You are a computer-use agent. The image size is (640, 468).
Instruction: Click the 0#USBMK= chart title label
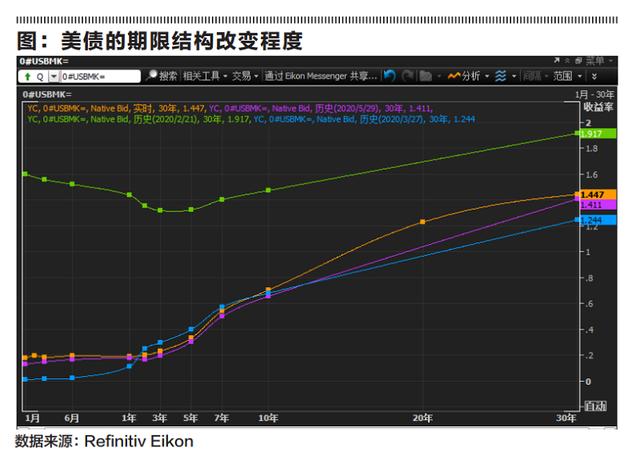pos(47,95)
